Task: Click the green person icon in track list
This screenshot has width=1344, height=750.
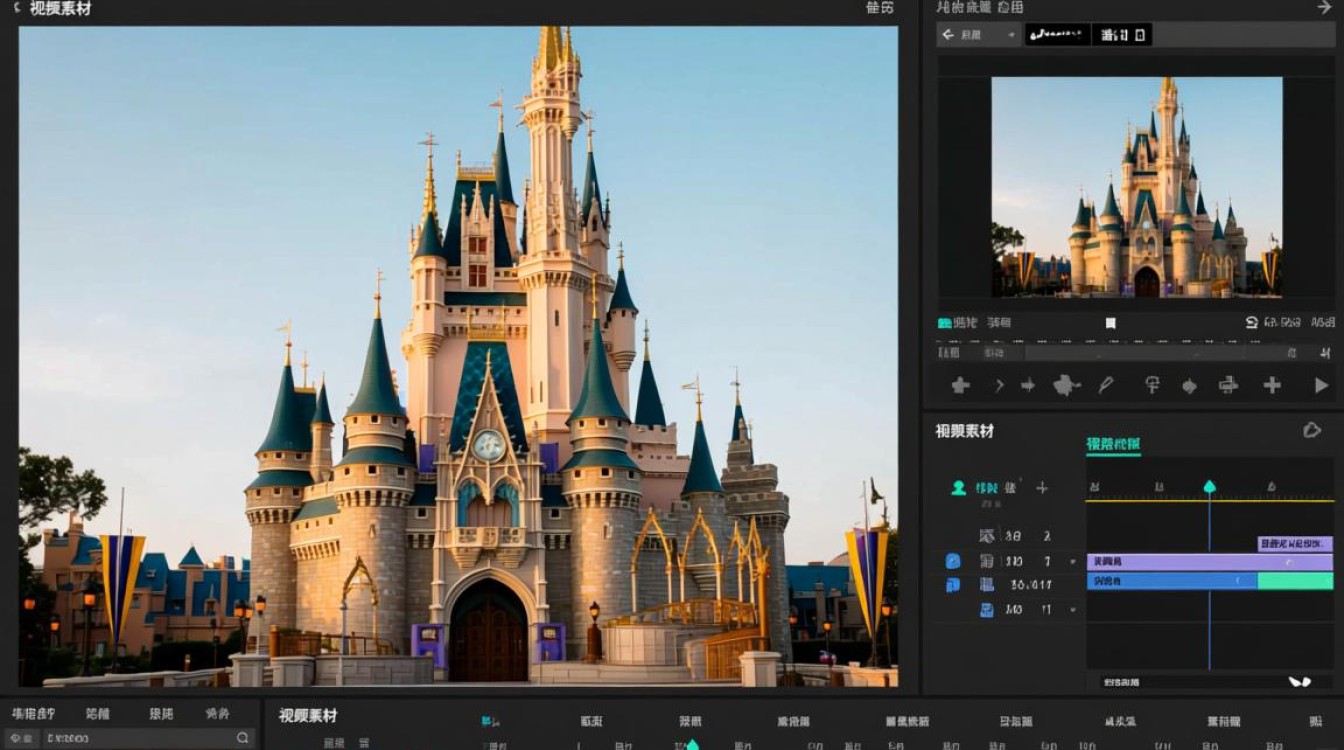Action: (x=958, y=488)
